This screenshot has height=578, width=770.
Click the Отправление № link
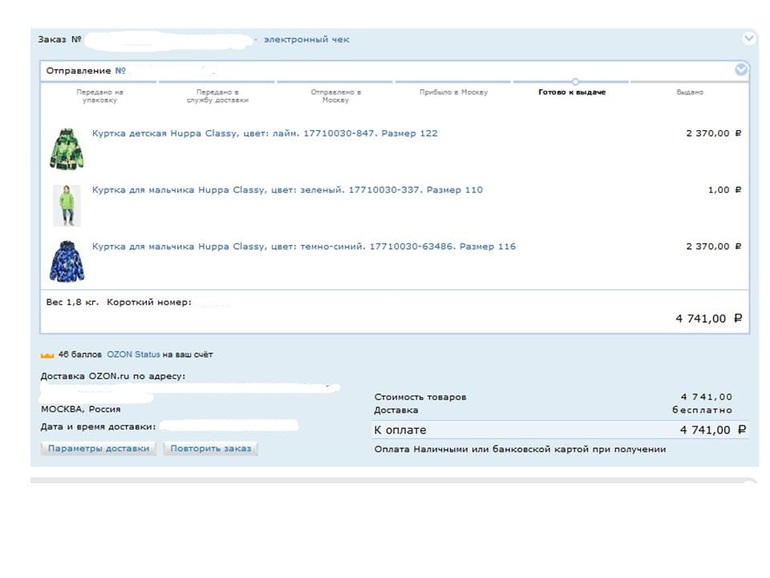[x=120, y=71]
